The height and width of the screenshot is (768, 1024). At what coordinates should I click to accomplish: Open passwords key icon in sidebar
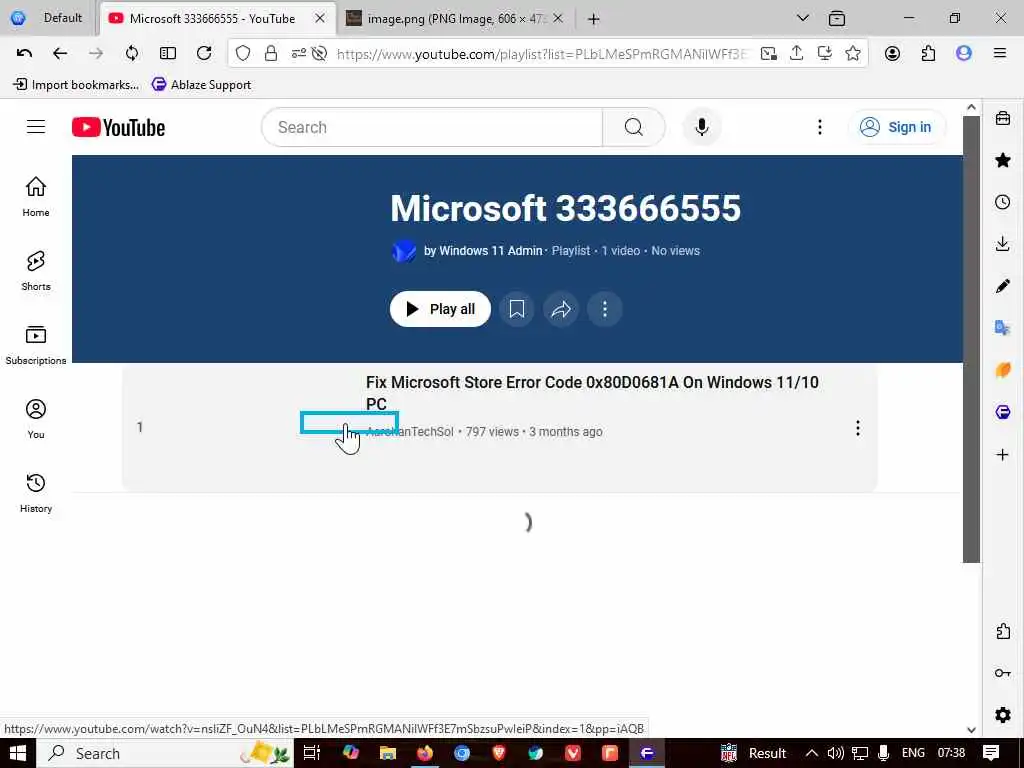click(1003, 673)
